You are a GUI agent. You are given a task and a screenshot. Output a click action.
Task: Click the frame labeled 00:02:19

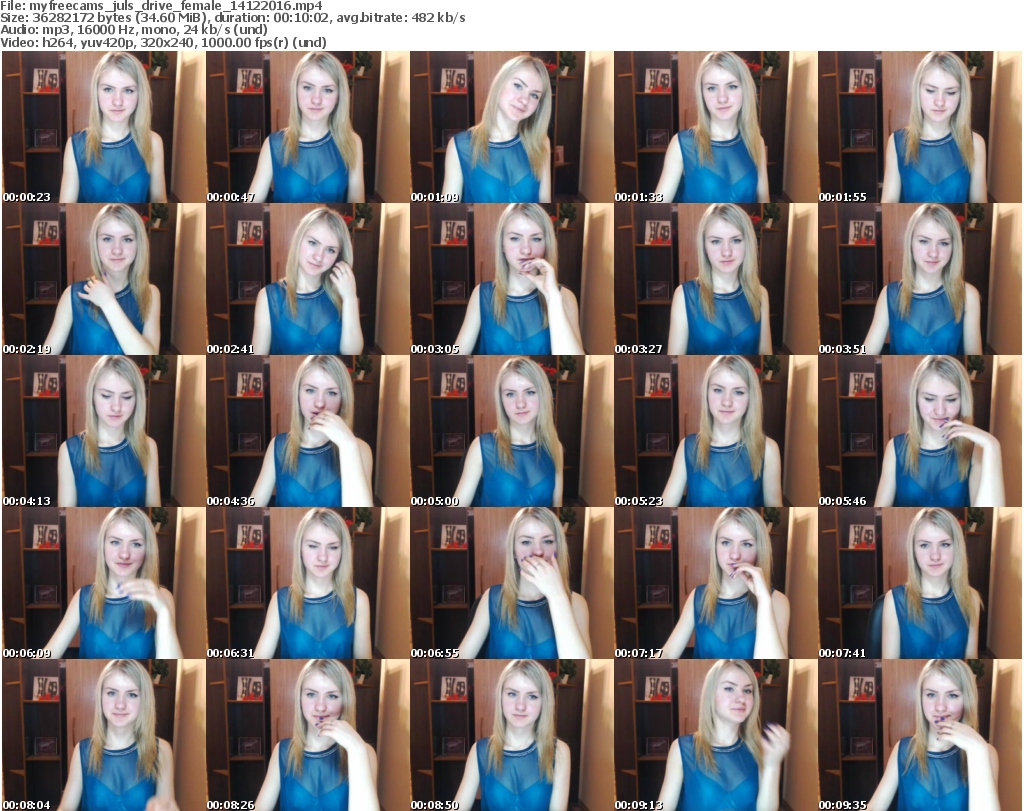click(103, 279)
